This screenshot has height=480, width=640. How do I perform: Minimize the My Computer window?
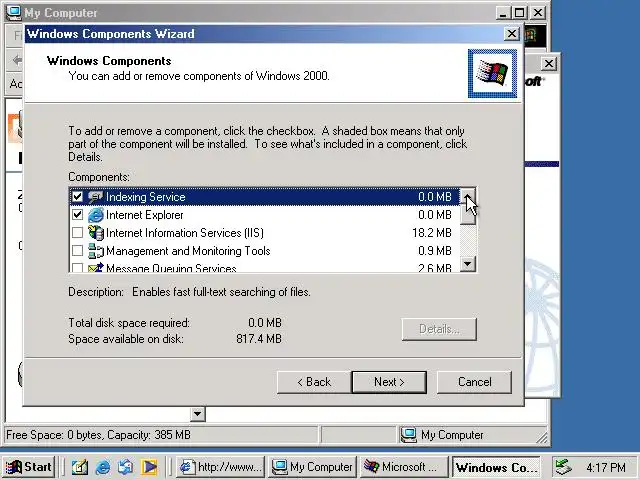coord(503,13)
